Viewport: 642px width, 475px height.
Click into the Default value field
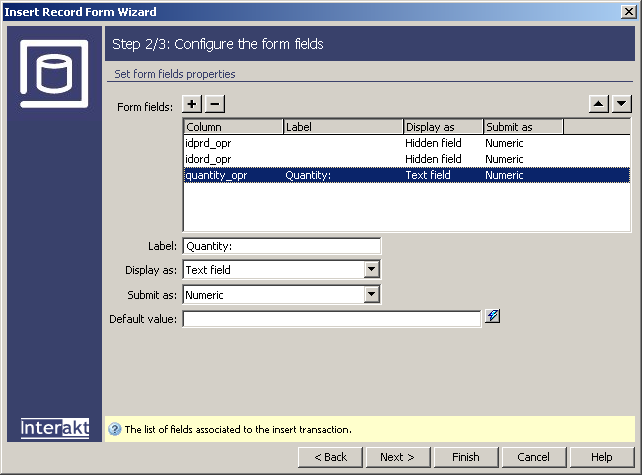click(x=331, y=319)
